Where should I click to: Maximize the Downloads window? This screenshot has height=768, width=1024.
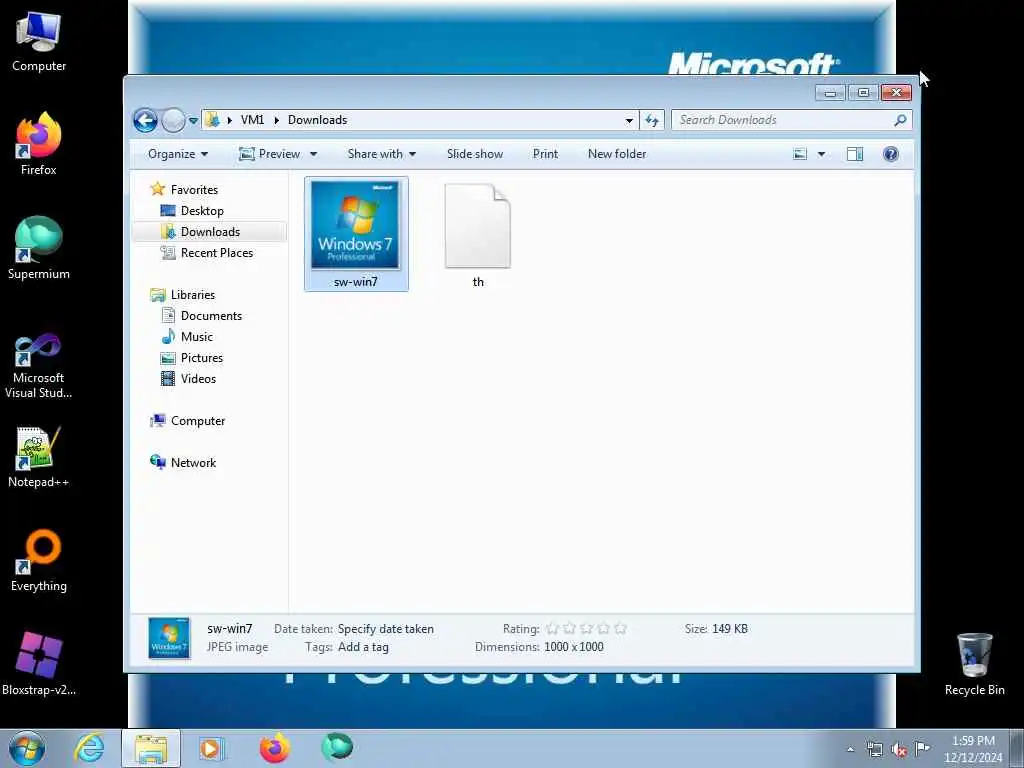[863, 93]
